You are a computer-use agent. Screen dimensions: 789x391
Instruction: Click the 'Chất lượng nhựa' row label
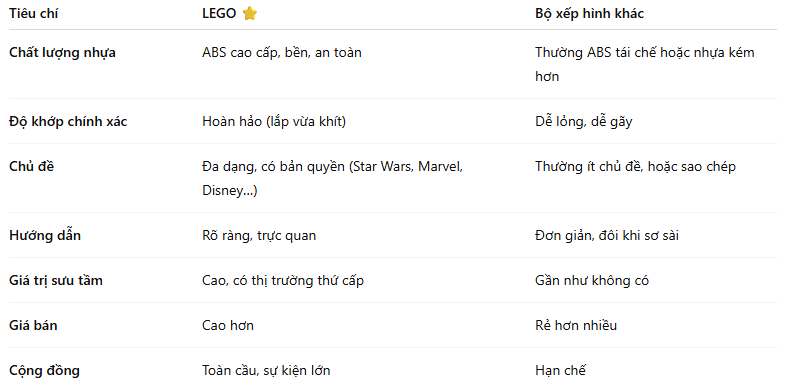(62, 52)
